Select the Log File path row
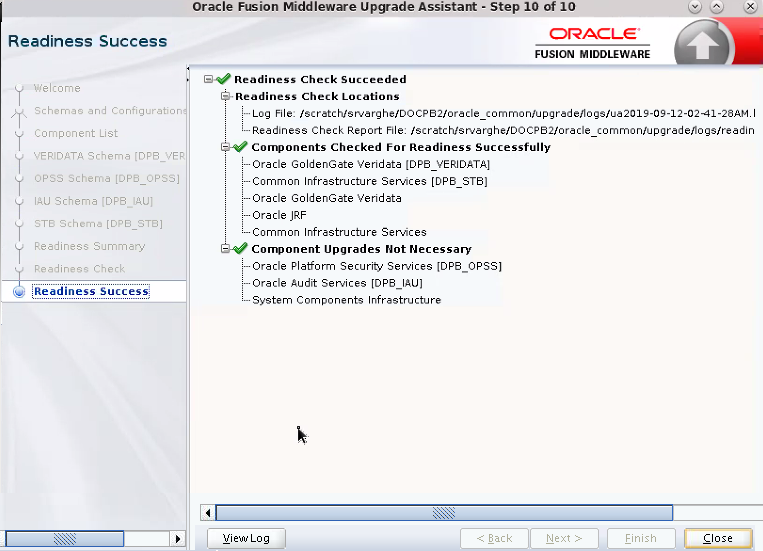This screenshot has width=763, height=551. point(504,113)
